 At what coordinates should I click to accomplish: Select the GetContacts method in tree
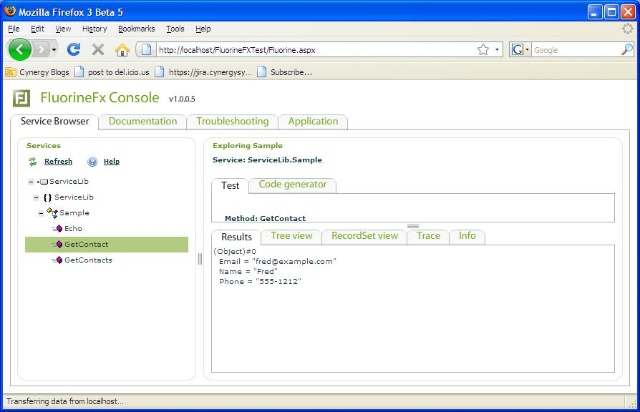click(x=88, y=260)
